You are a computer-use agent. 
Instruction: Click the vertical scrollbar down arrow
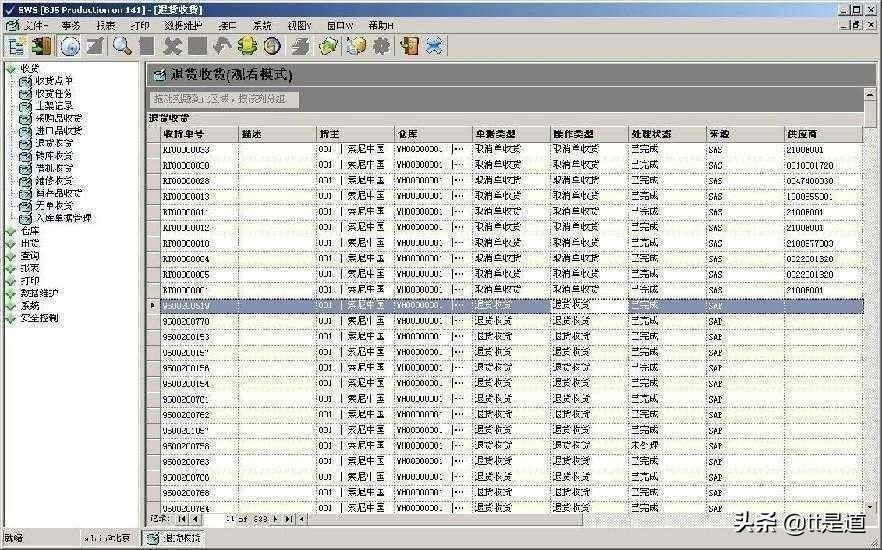tap(870, 508)
